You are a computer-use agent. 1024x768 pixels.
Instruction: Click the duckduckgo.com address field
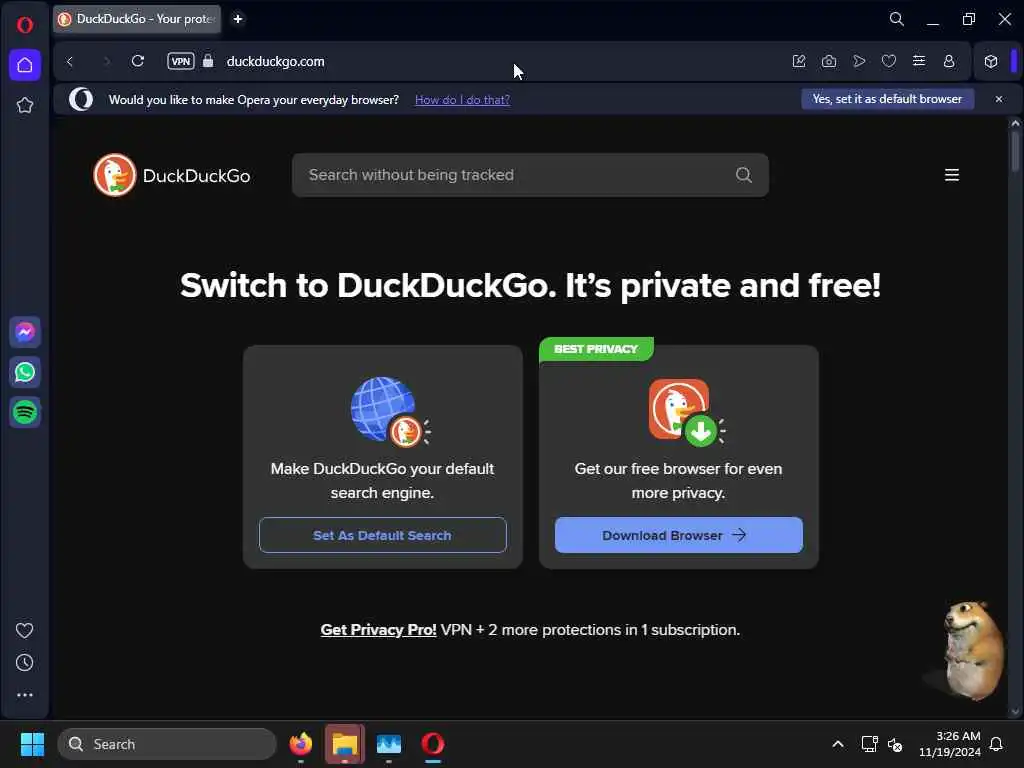(x=276, y=61)
